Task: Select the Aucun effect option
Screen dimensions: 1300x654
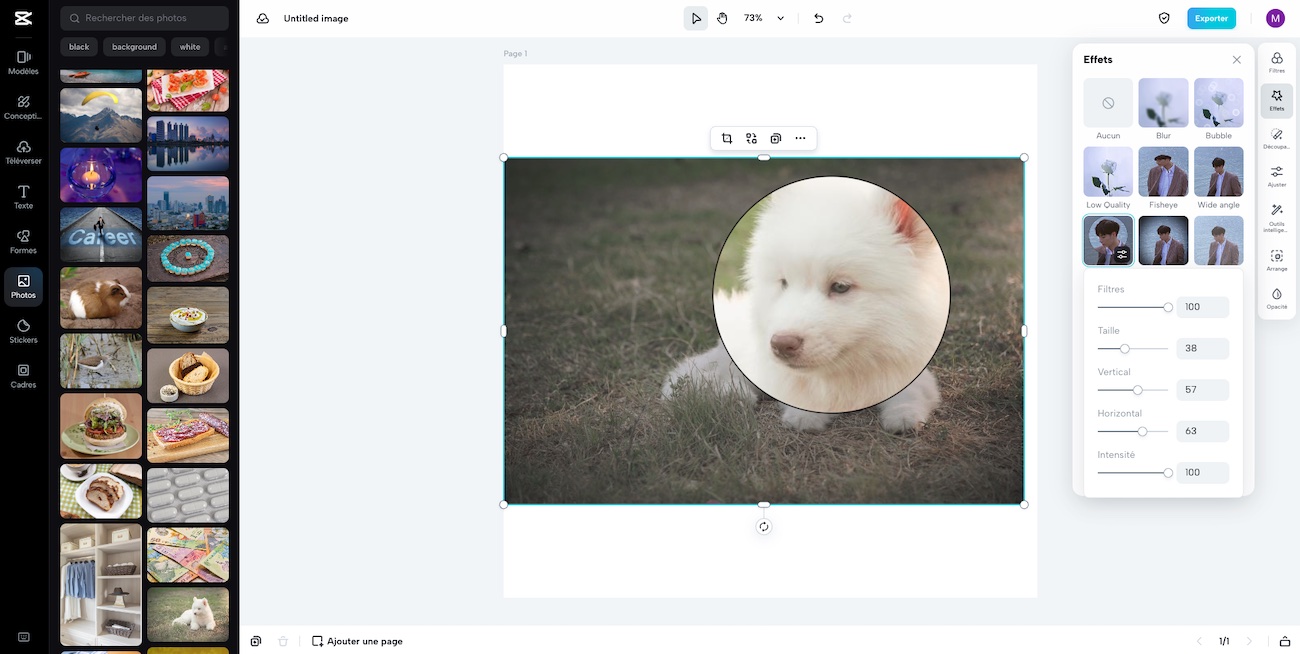Action: click(x=1108, y=104)
